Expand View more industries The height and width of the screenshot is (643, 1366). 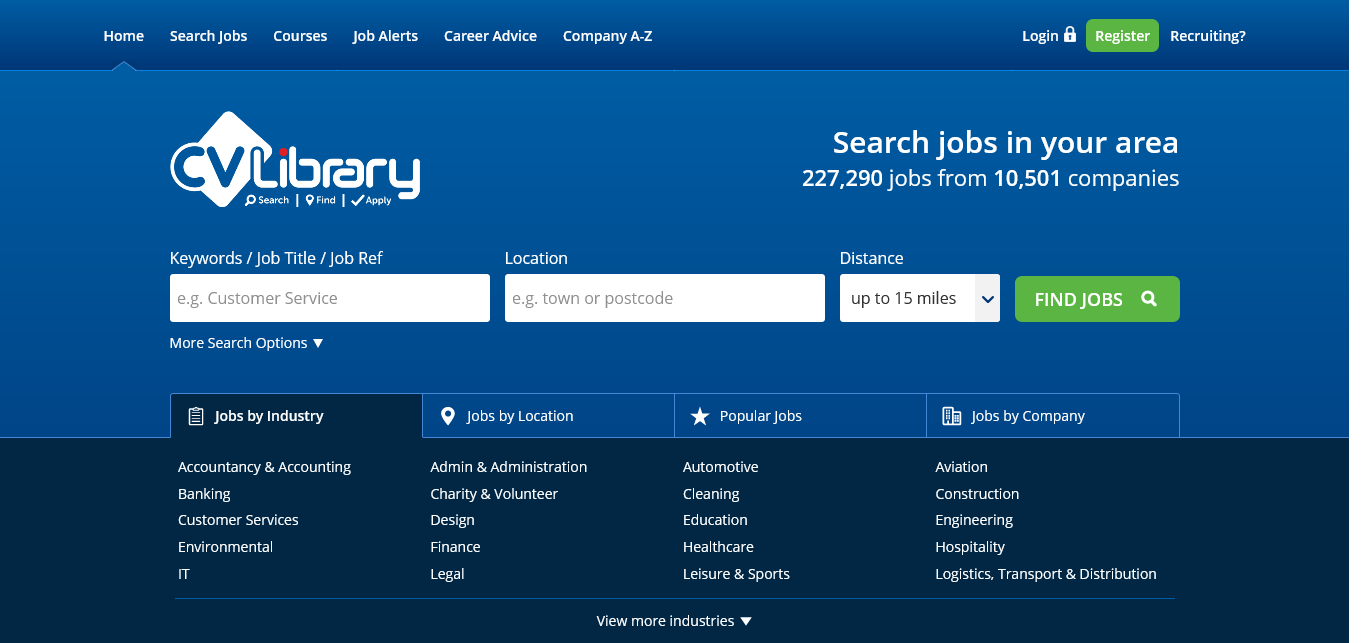click(x=674, y=621)
